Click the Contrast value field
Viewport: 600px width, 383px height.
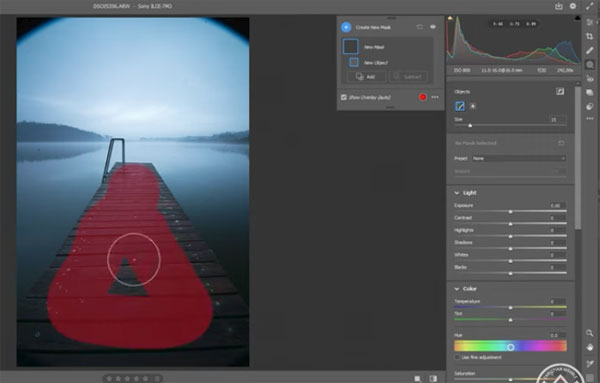pos(557,218)
